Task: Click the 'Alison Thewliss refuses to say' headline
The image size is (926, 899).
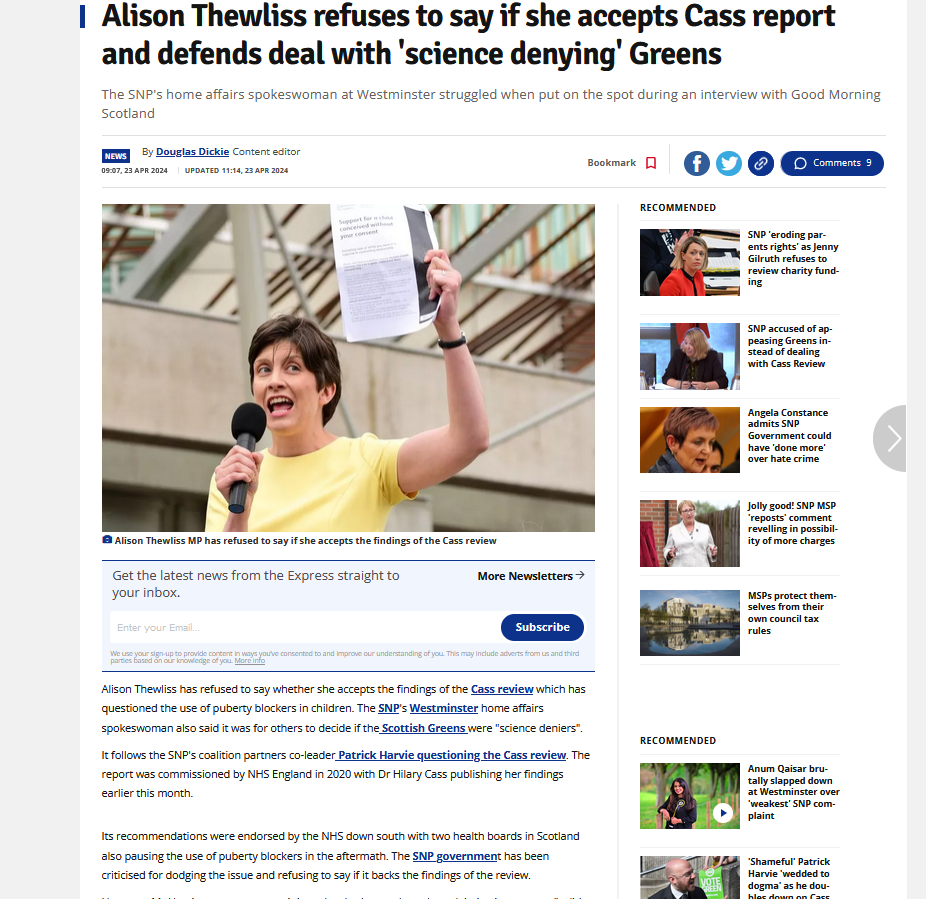Action: [x=468, y=34]
